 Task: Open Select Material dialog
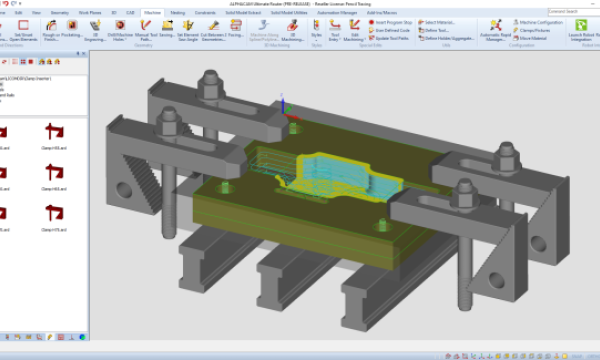pos(437,23)
